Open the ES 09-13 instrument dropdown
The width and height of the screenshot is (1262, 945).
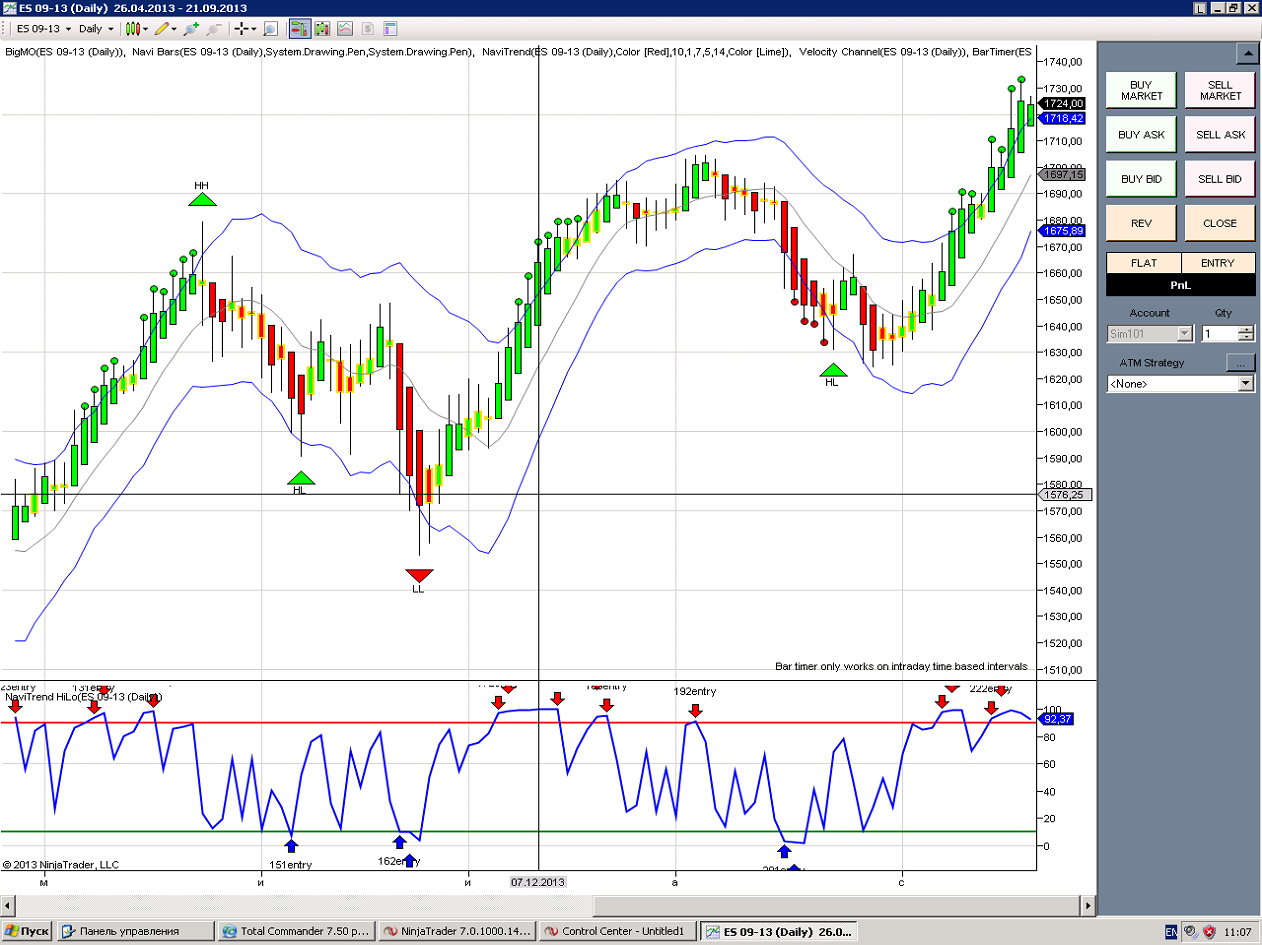tap(42, 29)
